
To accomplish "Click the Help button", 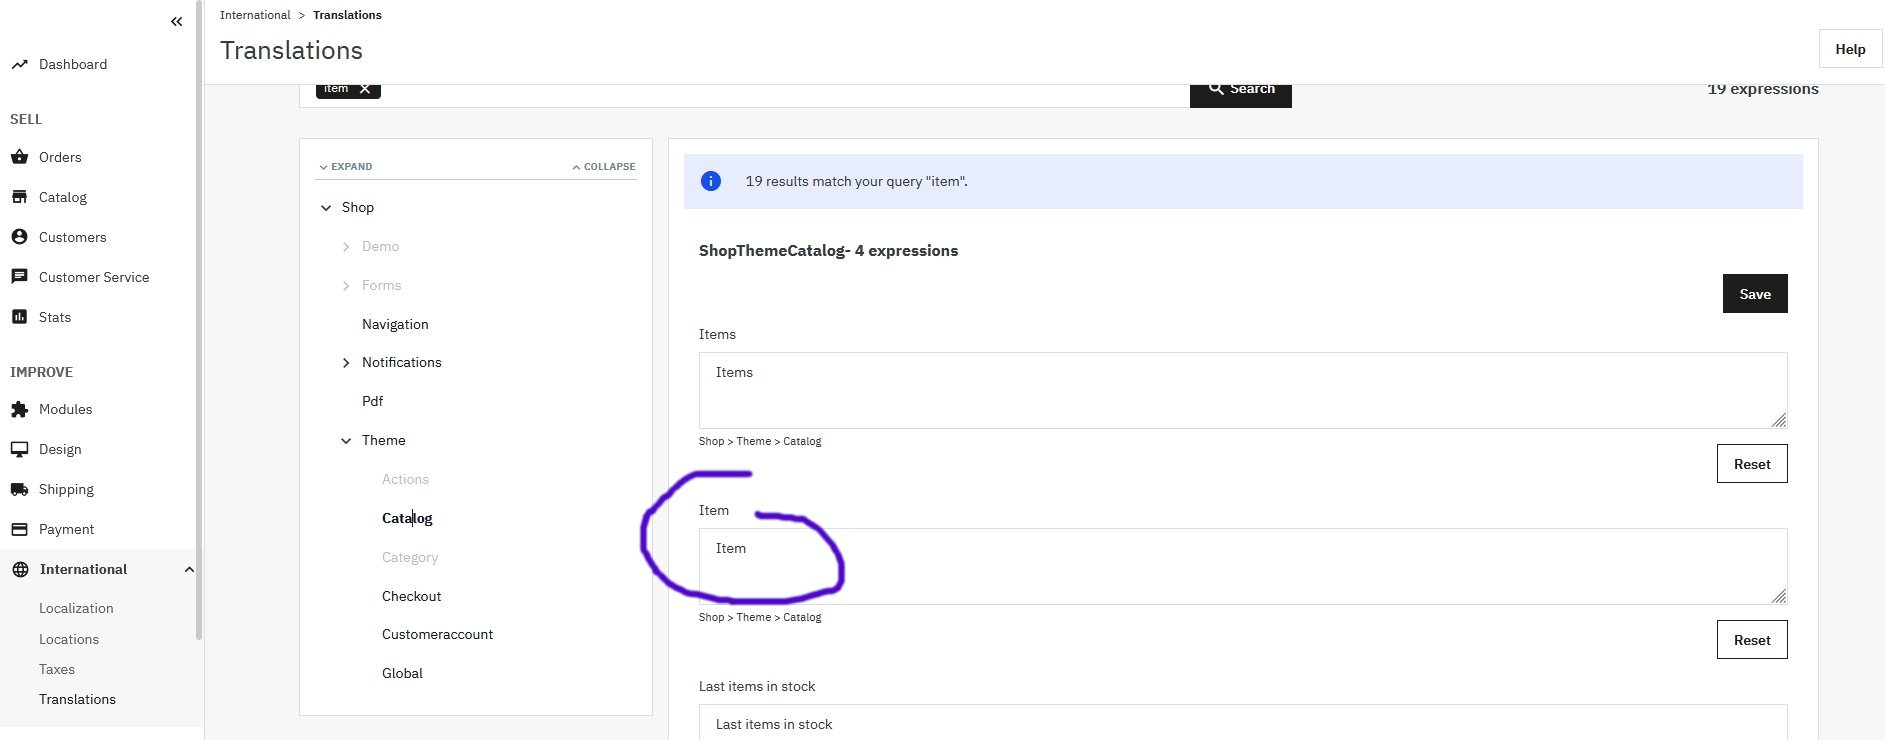I will (1850, 49).
